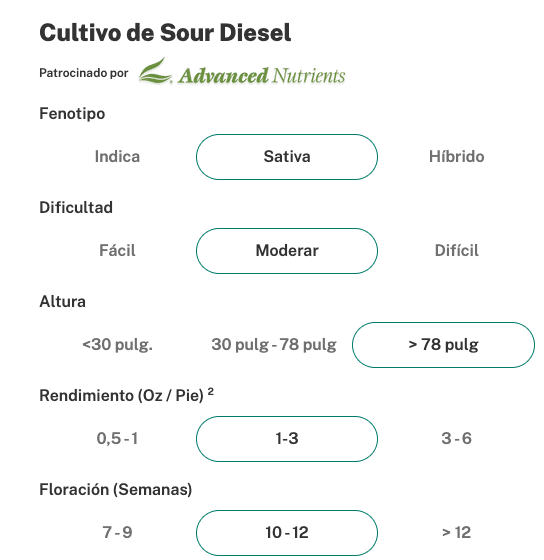Pick the 3 - 6 yield option
Image resolution: width=544 pixels, height=560 pixels.
click(x=456, y=439)
